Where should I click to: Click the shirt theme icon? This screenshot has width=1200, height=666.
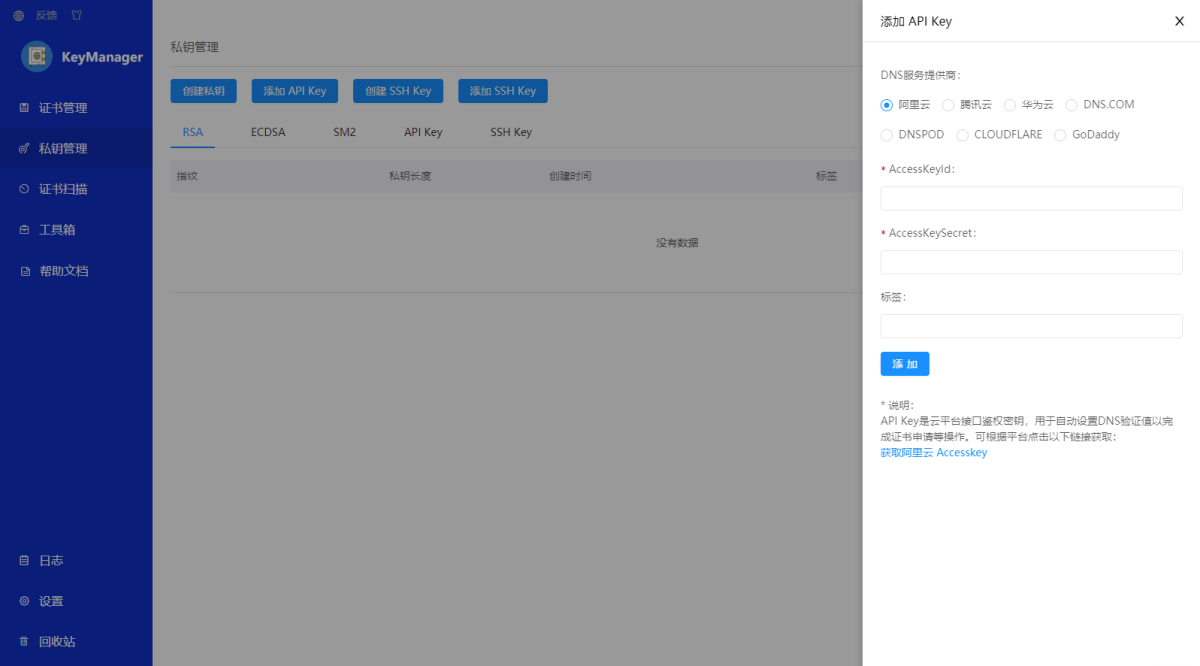pyautogui.click(x=77, y=16)
